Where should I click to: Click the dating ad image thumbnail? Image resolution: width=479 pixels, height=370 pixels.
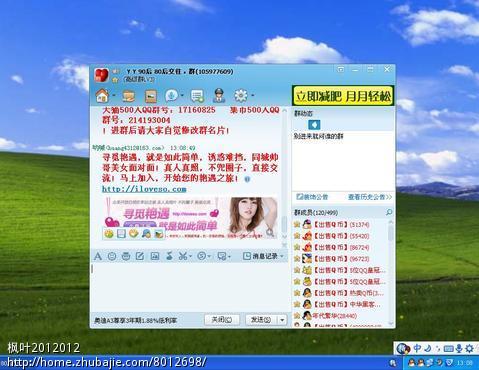pyautogui.click(x=191, y=217)
